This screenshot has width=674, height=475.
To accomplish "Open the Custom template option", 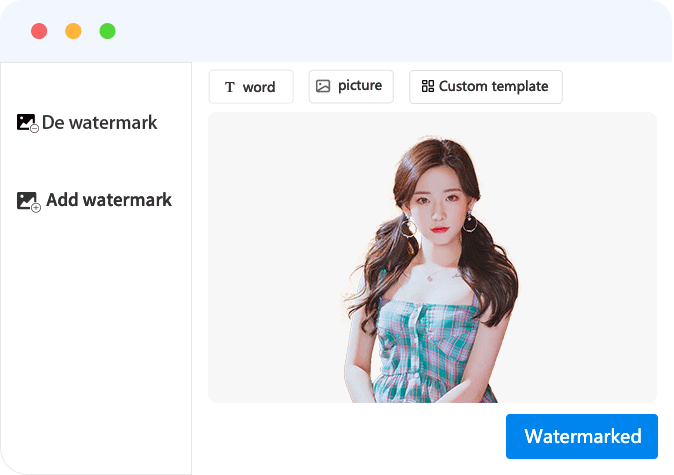I will [486, 87].
